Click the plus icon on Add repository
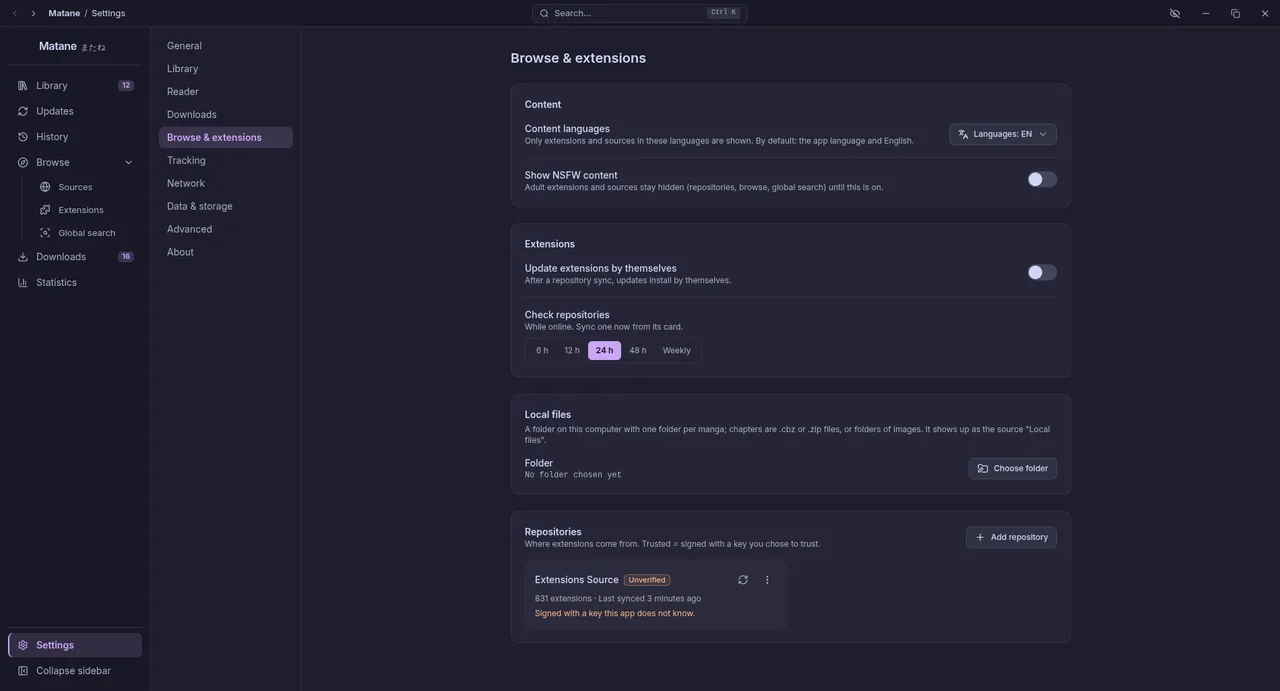 pos(980,538)
